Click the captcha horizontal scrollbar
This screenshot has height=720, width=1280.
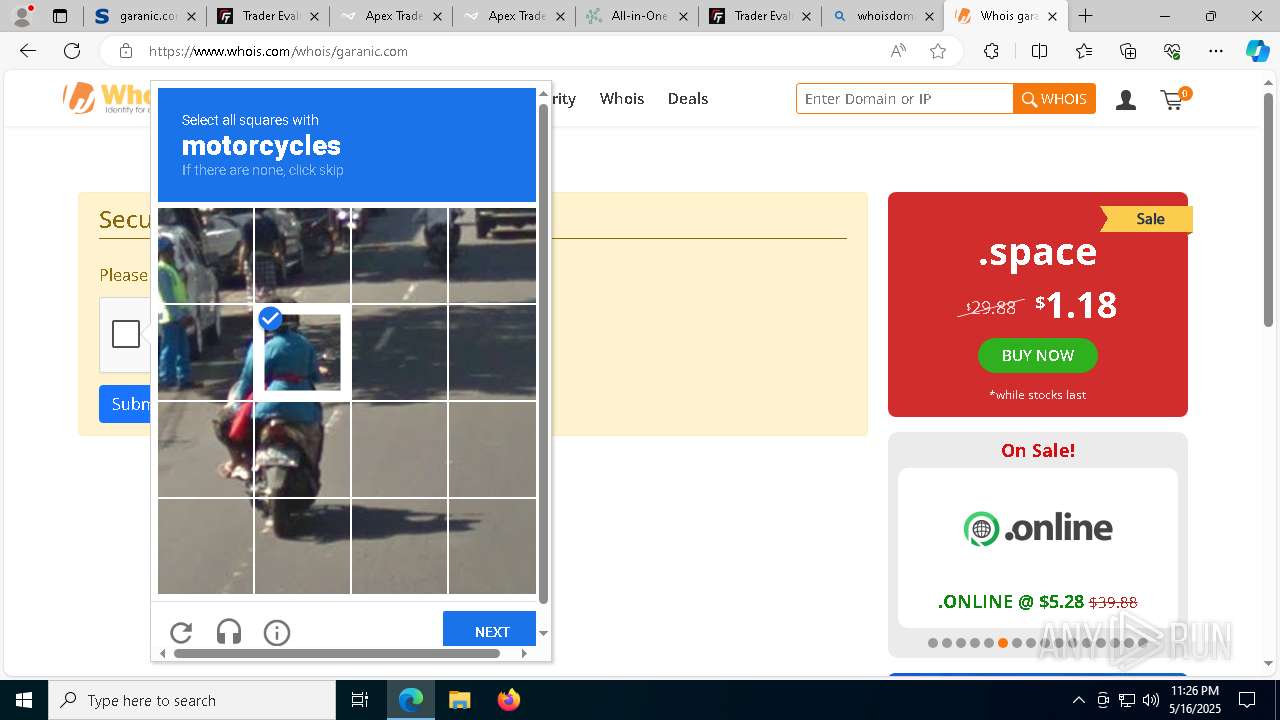pyautogui.click(x=336, y=653)
